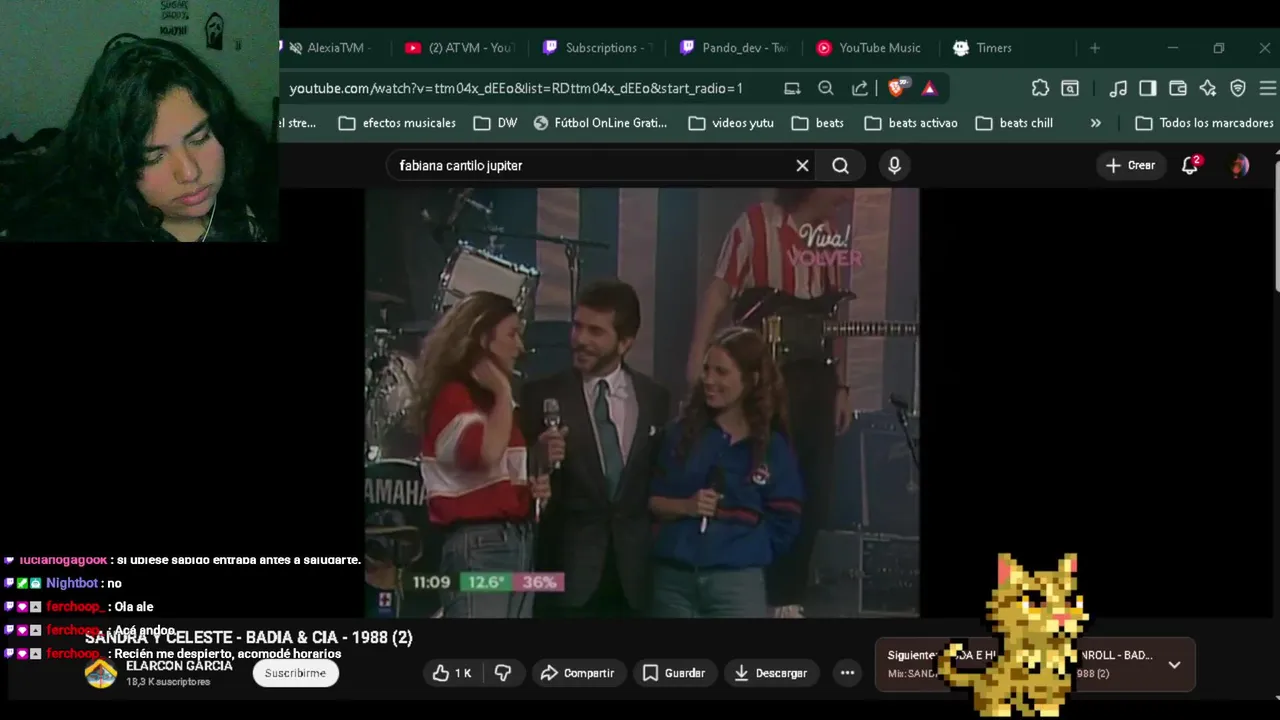Dislike the video with thumbs down
Image resolution: width=1280 pixels, height=720 pixels.
pyautogui.click(x=503, y=673)
